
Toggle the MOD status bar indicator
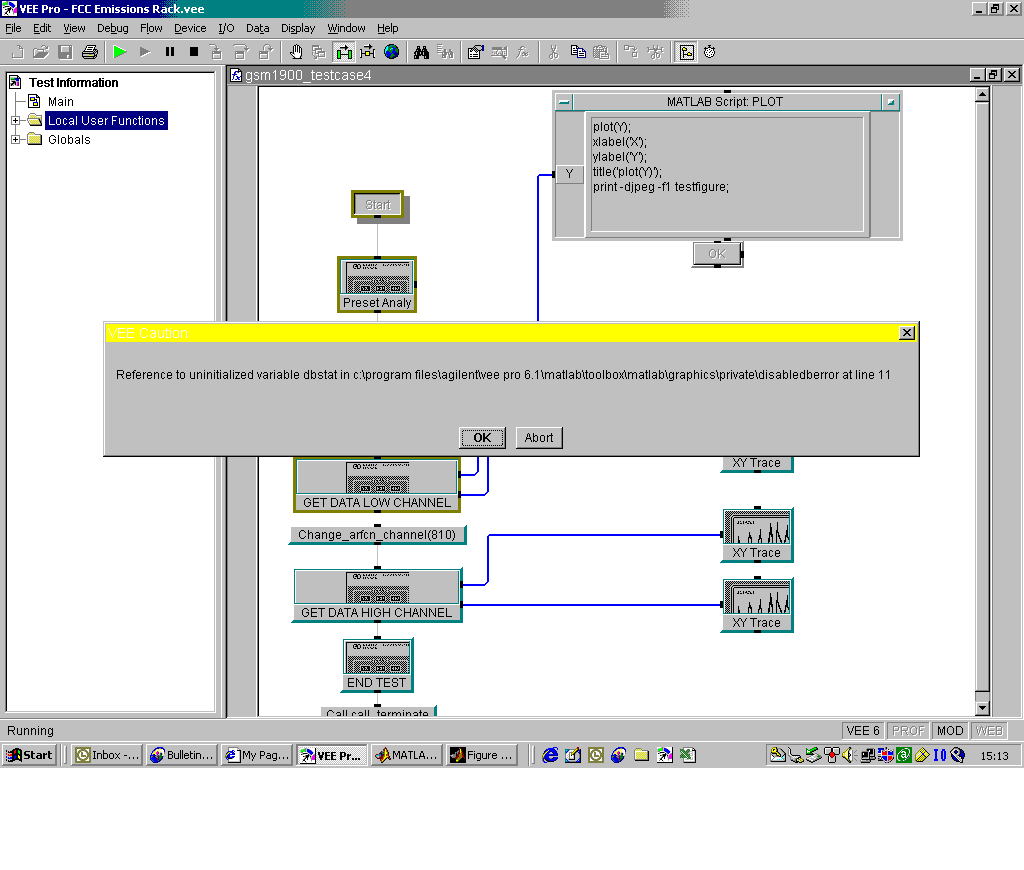[950, 731]
